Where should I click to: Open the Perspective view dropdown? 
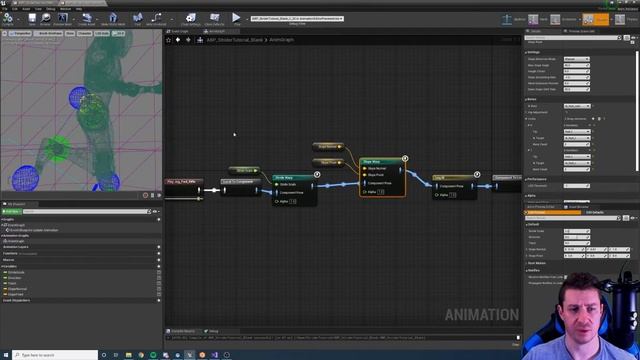(20, 33)
